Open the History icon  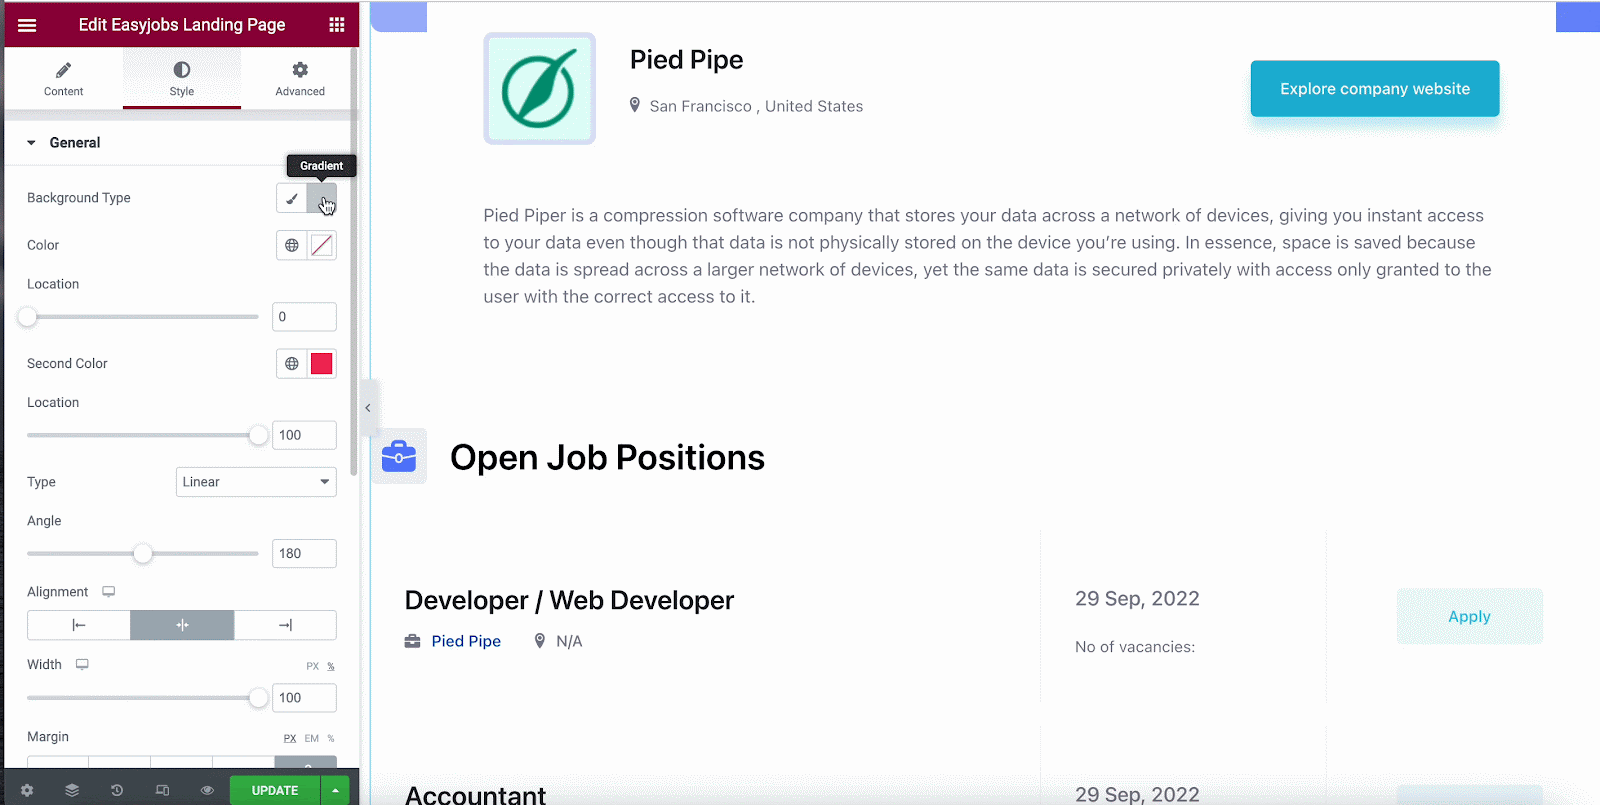[117, 790]
